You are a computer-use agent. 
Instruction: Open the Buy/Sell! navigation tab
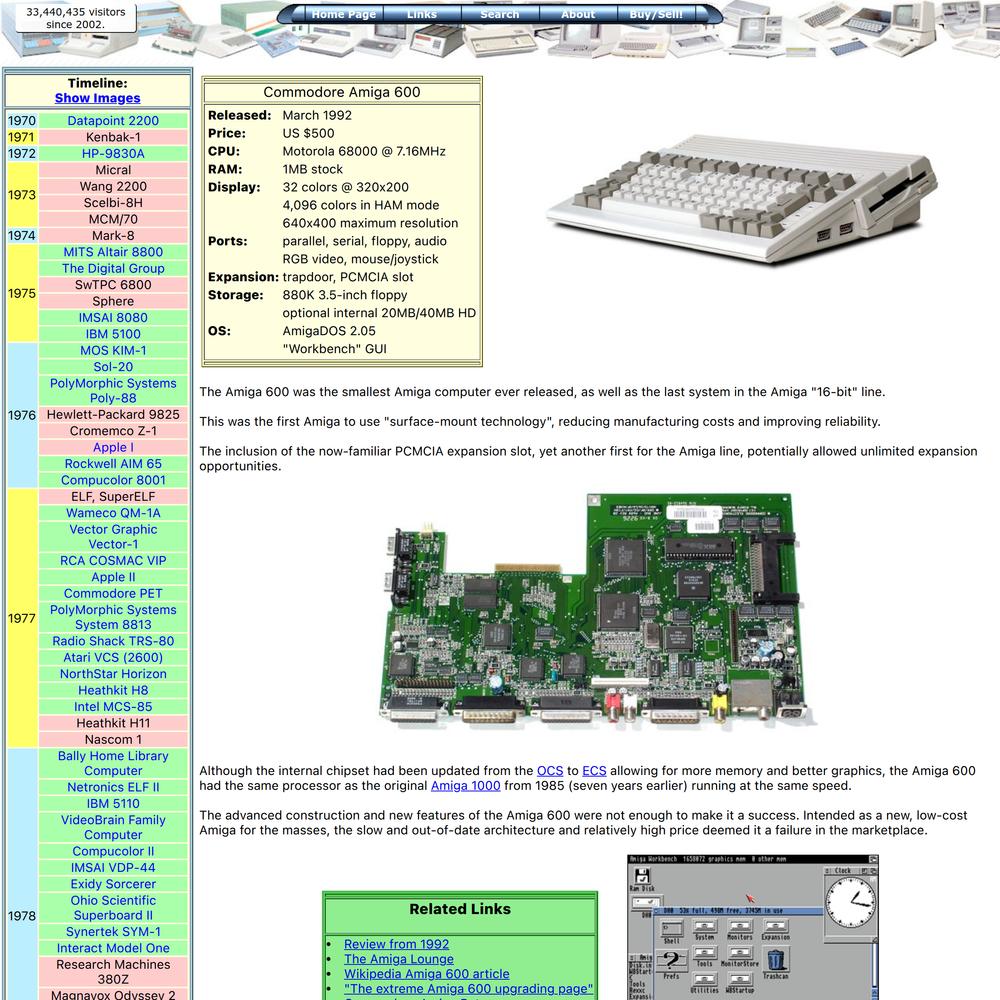[x=656, y=14]
